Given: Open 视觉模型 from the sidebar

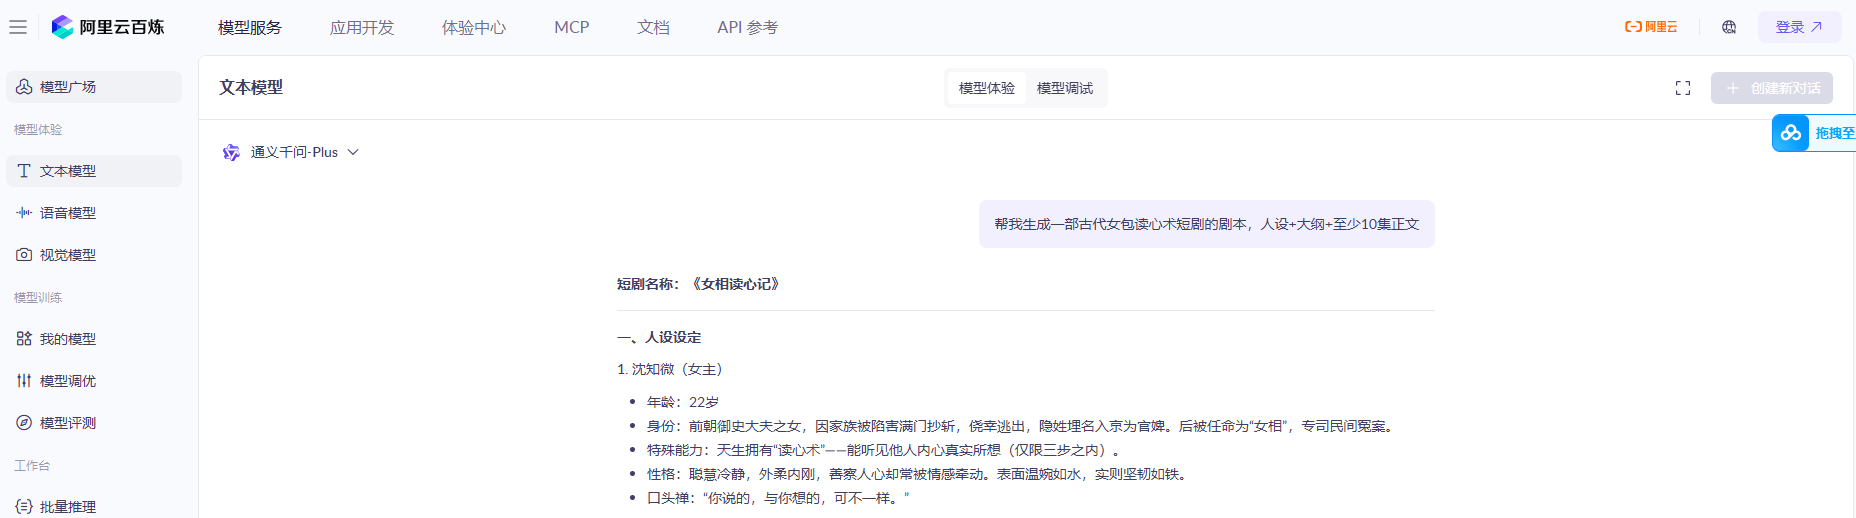Looking at the screenshot, I should 94,255.
